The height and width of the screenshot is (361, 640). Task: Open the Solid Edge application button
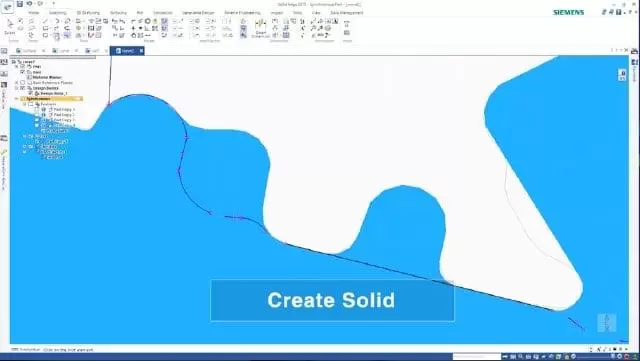click(x=8, y=7)
